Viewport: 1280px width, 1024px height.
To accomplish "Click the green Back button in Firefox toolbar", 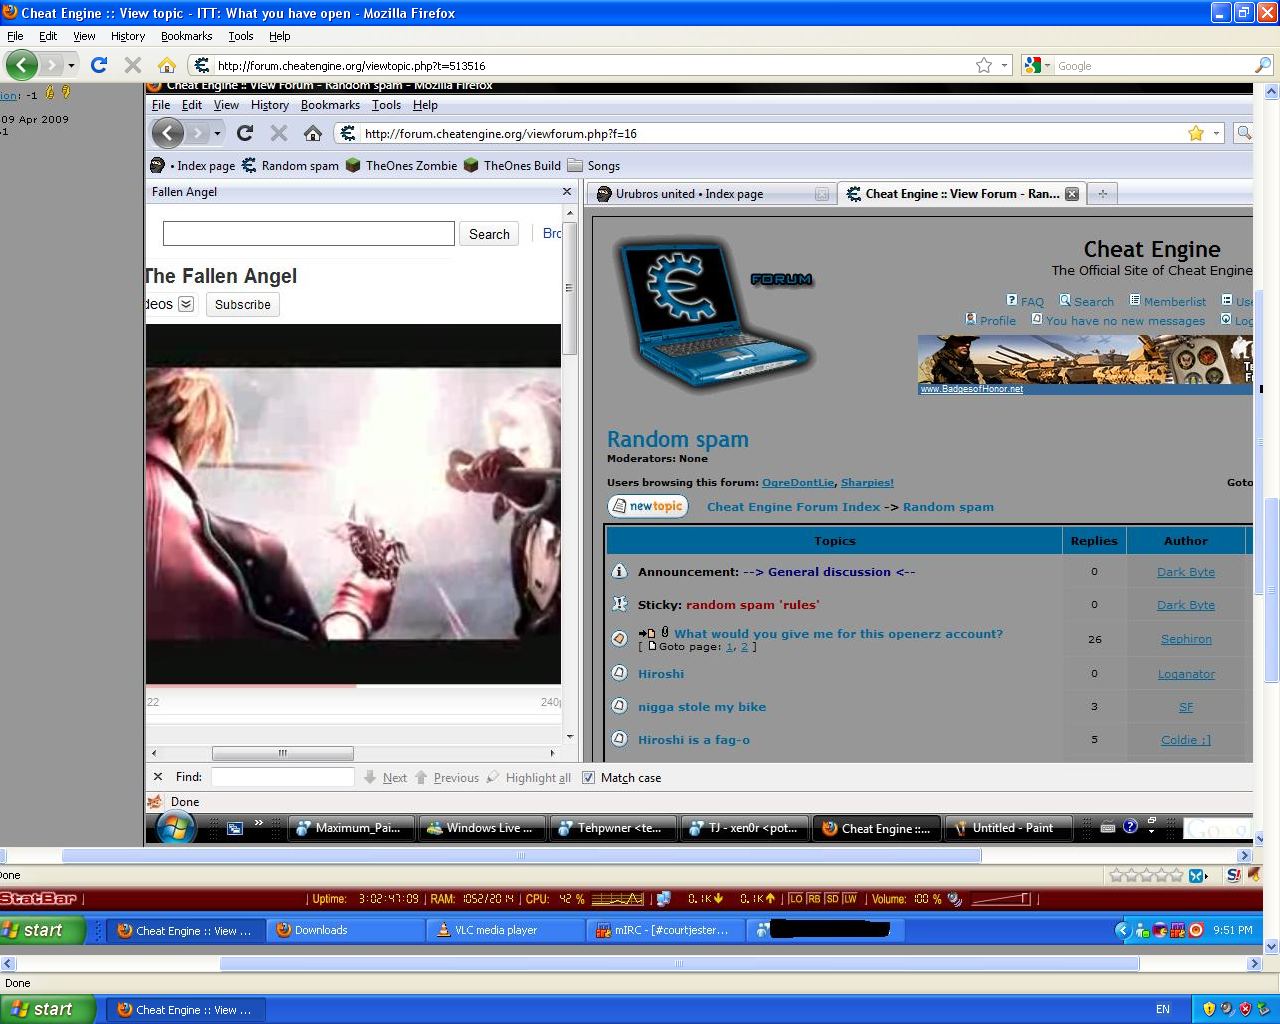I will (22, 65).
